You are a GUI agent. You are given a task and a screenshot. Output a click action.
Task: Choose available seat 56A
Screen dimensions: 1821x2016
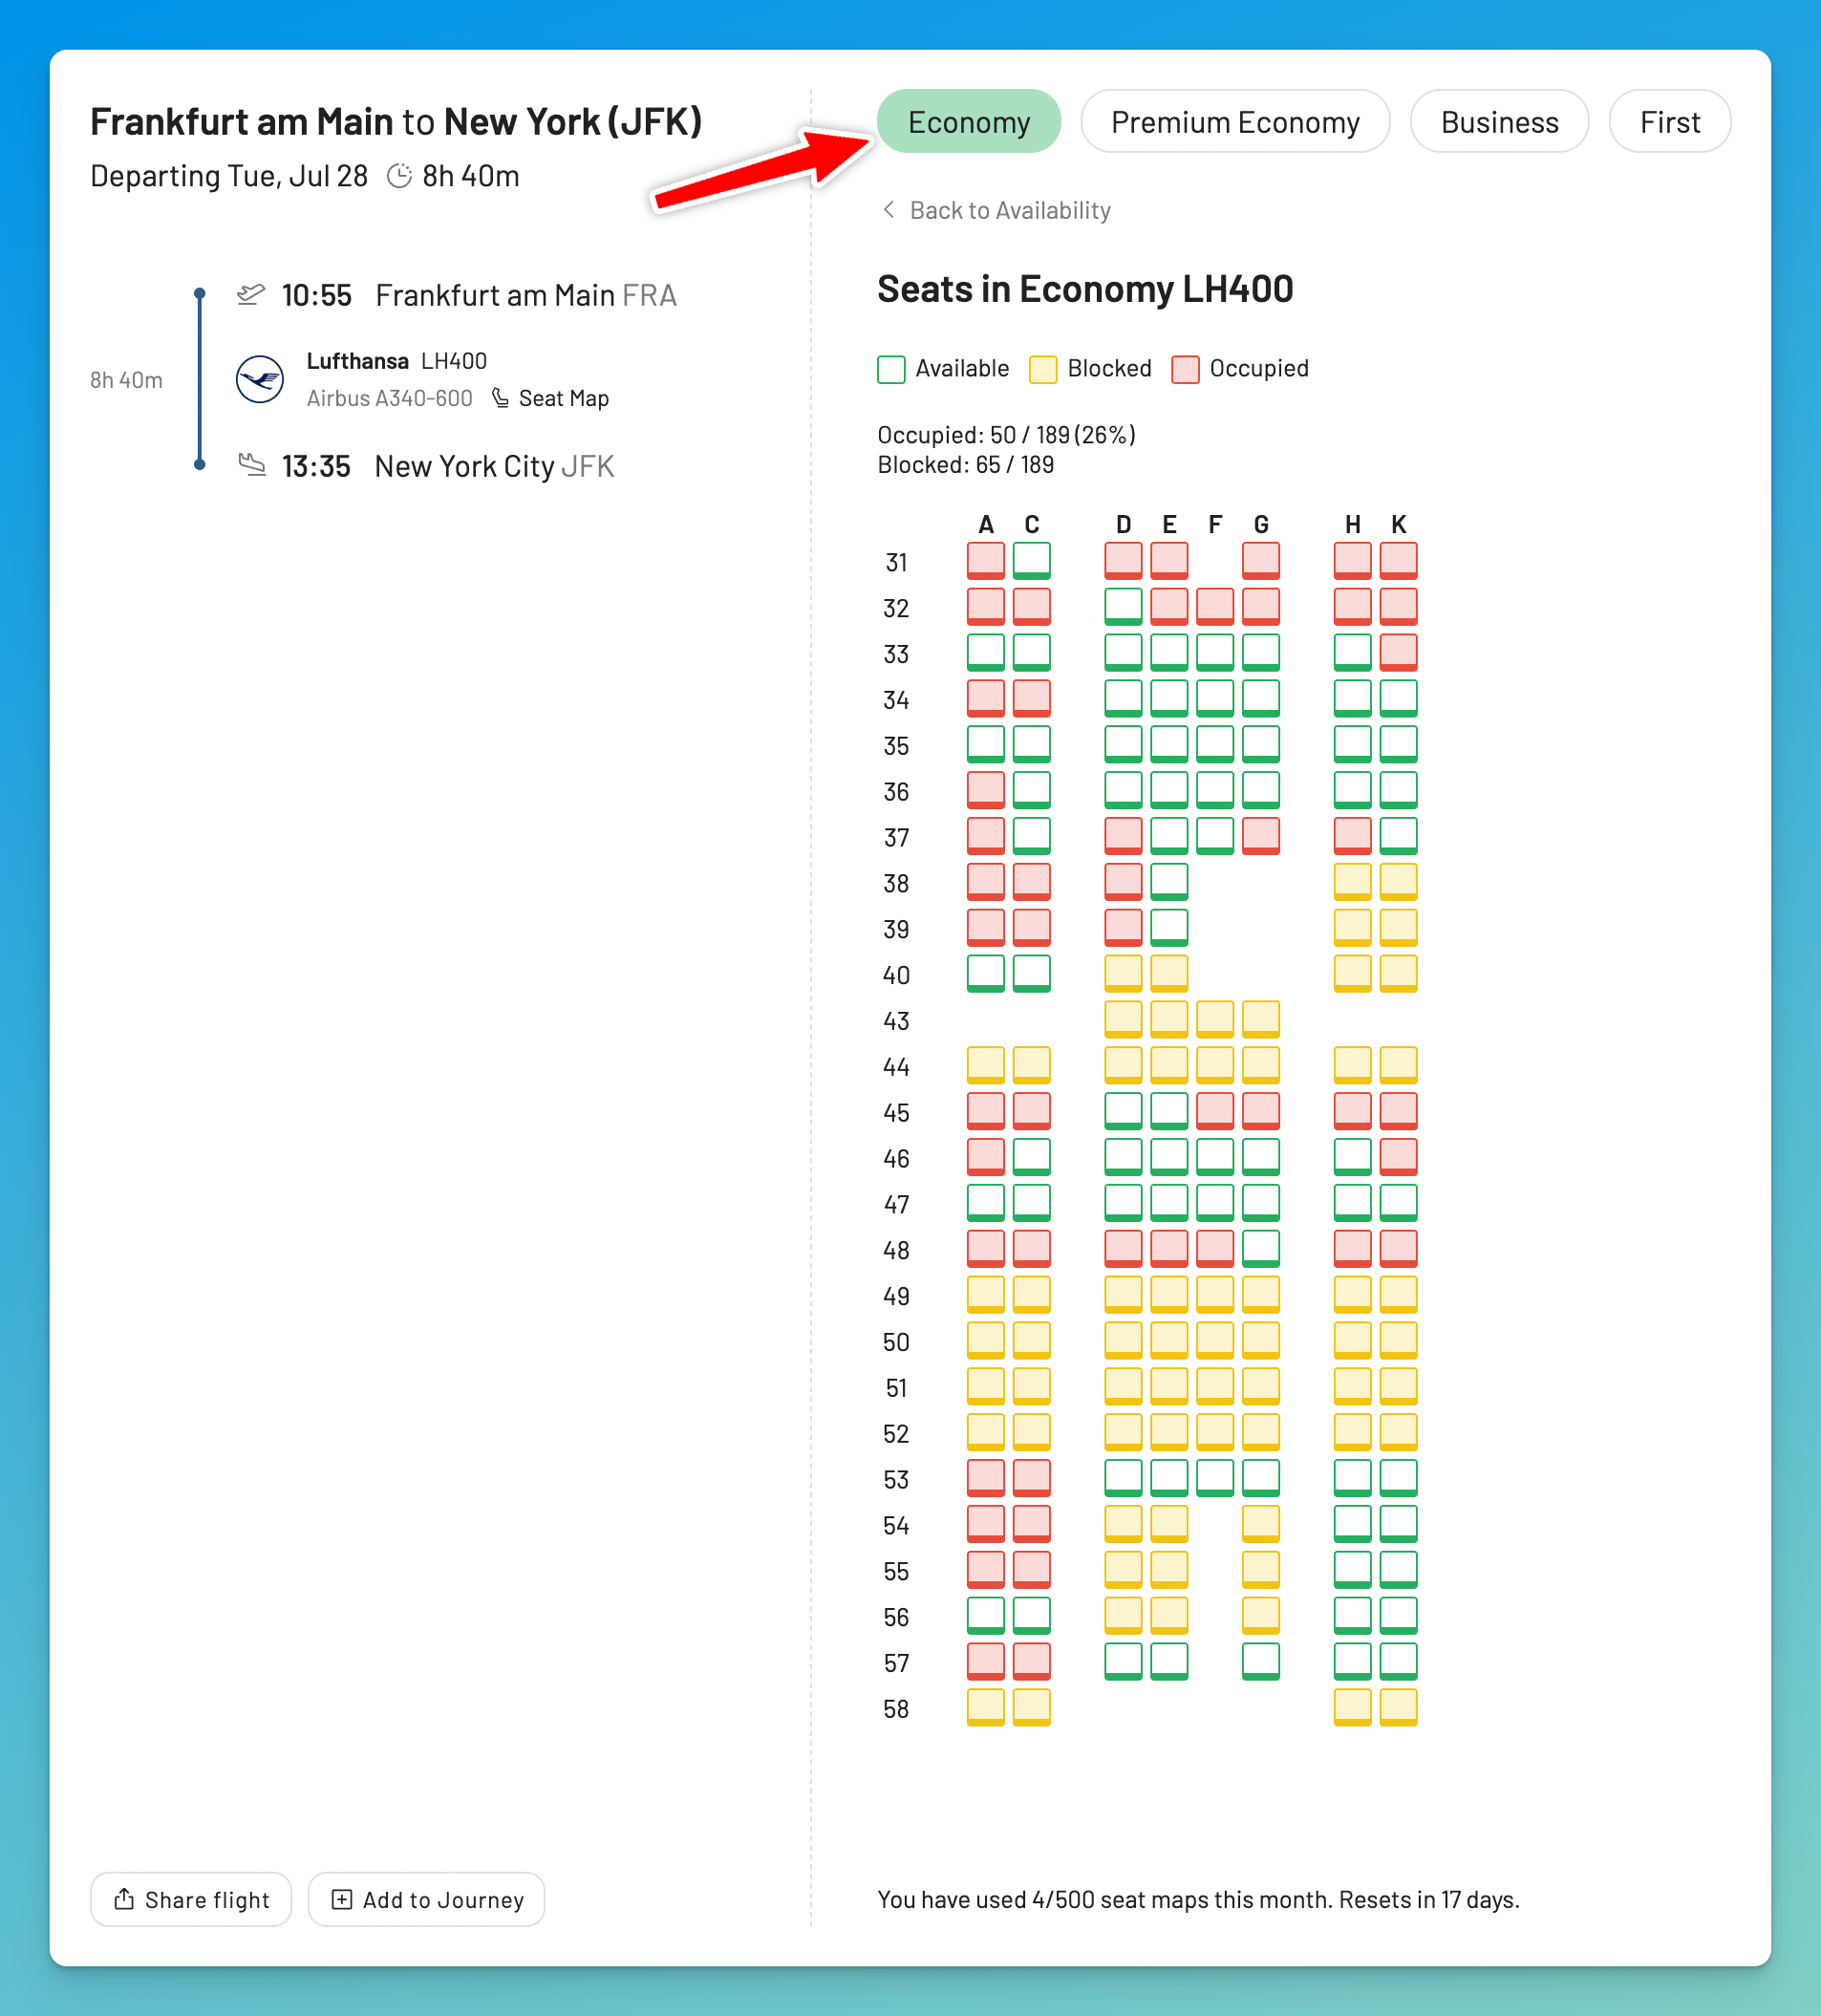click(985, 1616)
